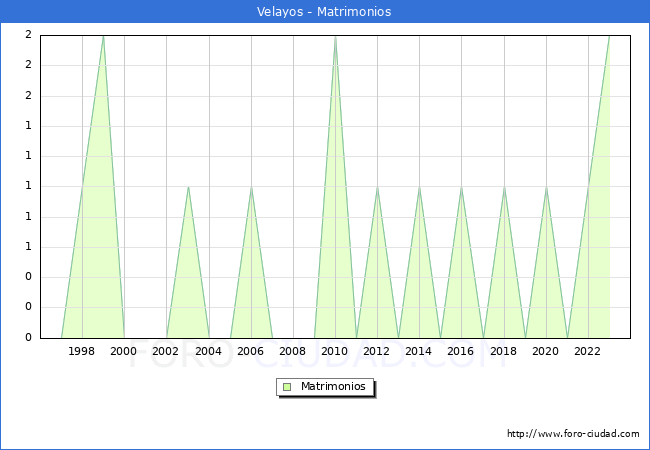Click the 2018 triangle peak
The height and width of the screenshot is (450, 650).
click(504, 187)
